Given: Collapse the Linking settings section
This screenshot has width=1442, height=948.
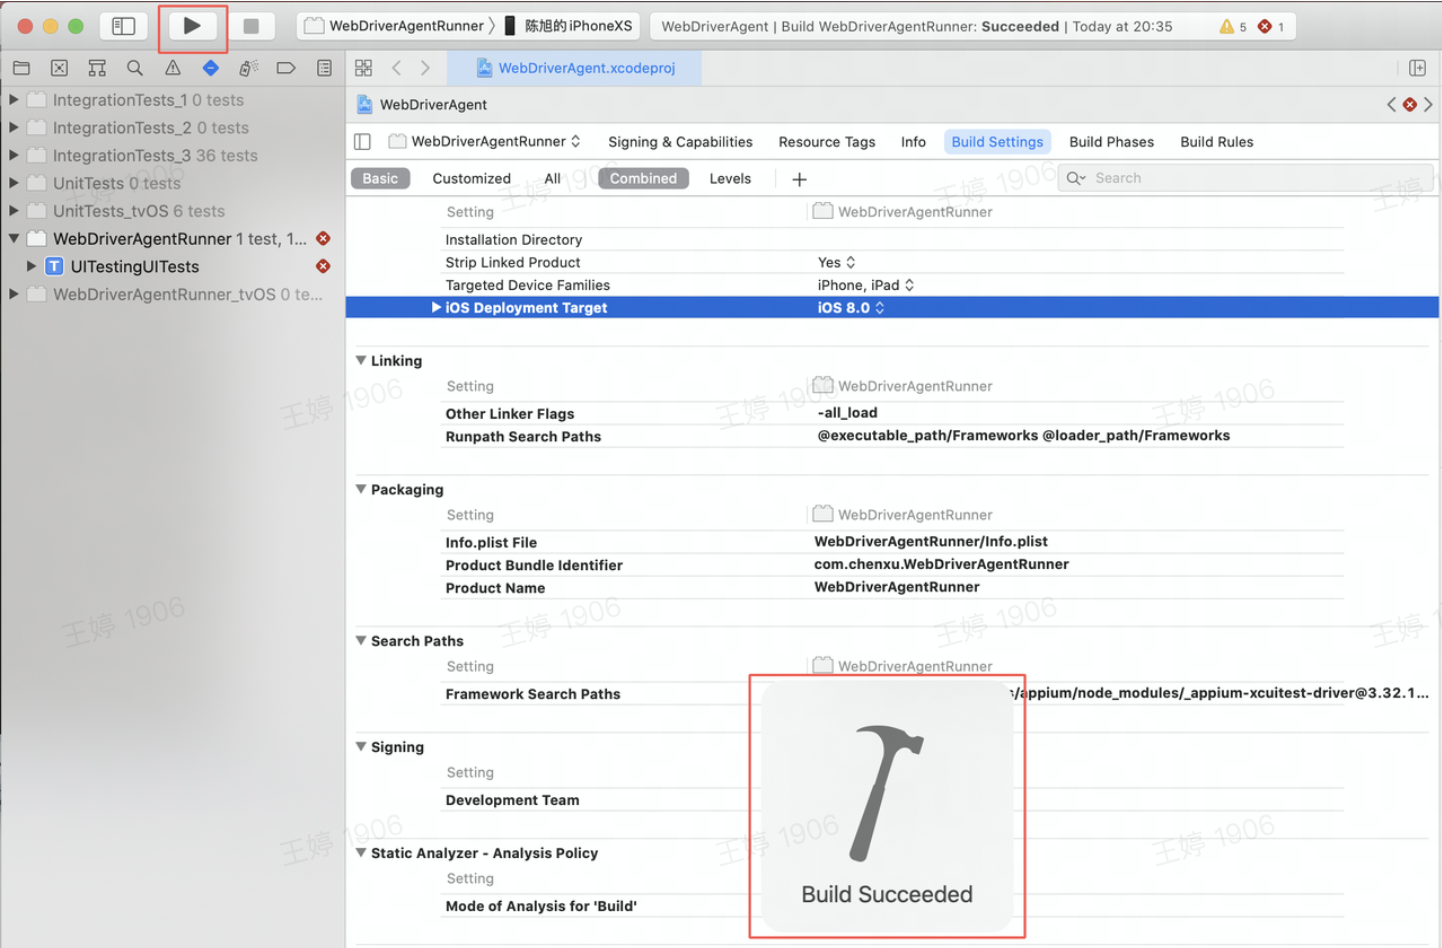Looking at the screenshot, I should [x=361, y=361].
